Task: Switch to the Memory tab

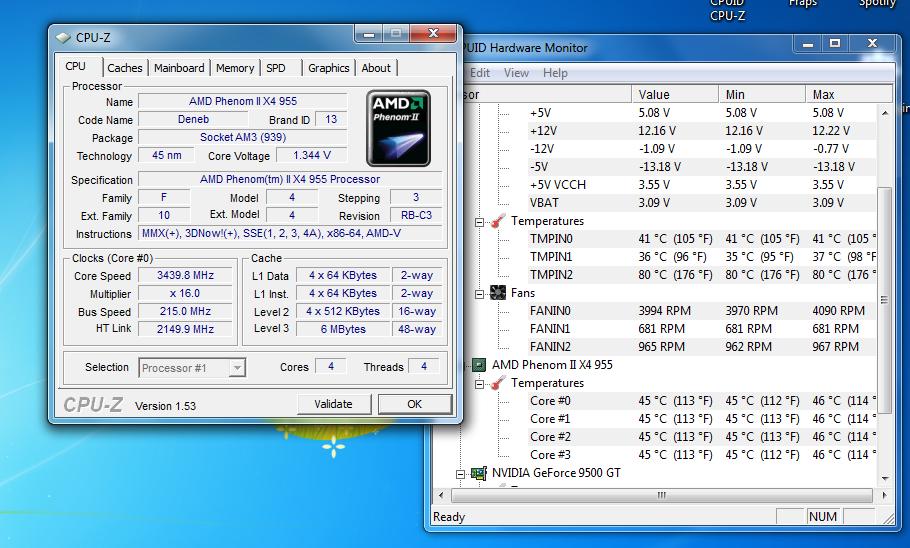Action: click(x=235, y=68)
